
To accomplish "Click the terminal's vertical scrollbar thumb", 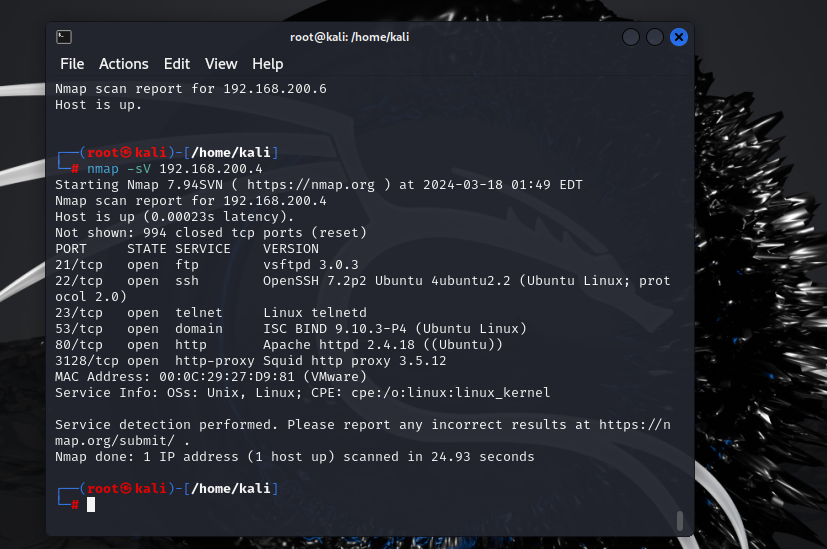I will (x=680, y=520).
